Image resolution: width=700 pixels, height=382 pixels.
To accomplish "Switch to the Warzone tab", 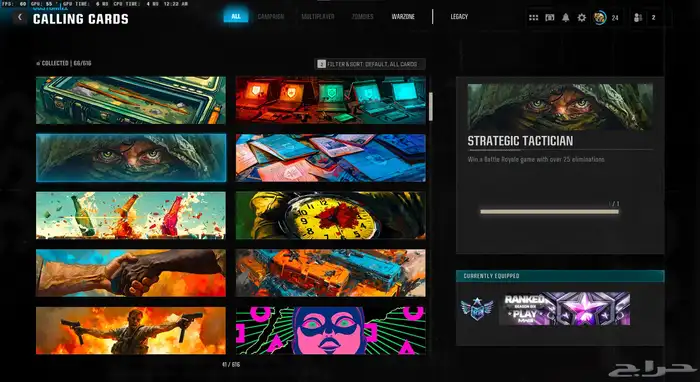I will [x=403, y=17].
